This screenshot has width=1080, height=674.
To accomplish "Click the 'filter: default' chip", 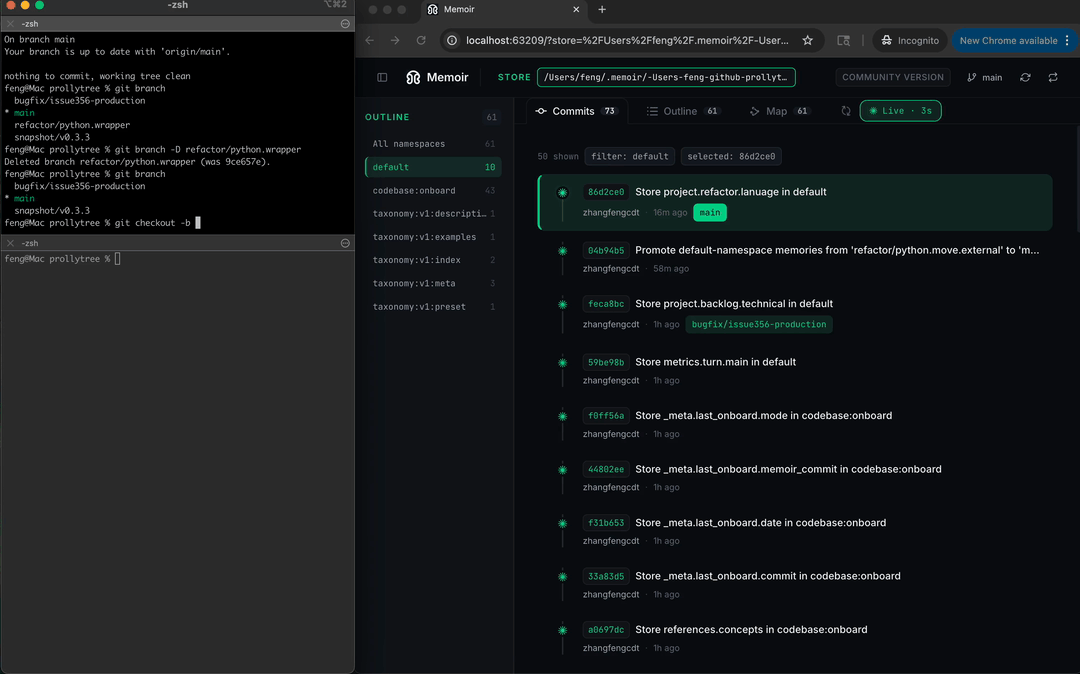I will pyautogui.click(x=630, y=156).
